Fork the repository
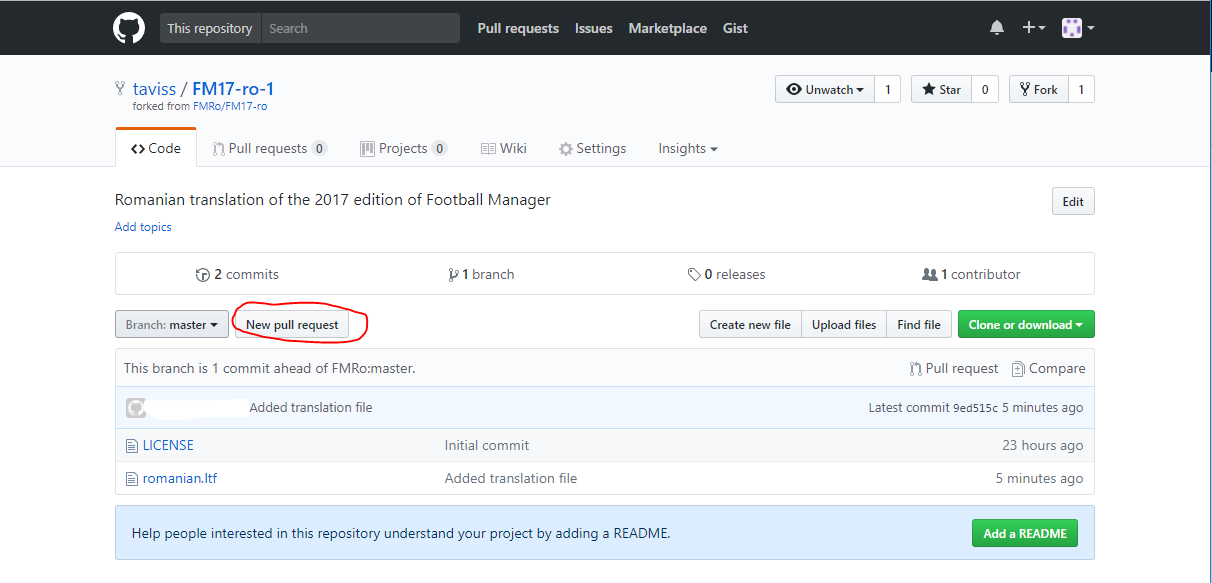This screenshot has width=1212, height=583. (1038, 89)
